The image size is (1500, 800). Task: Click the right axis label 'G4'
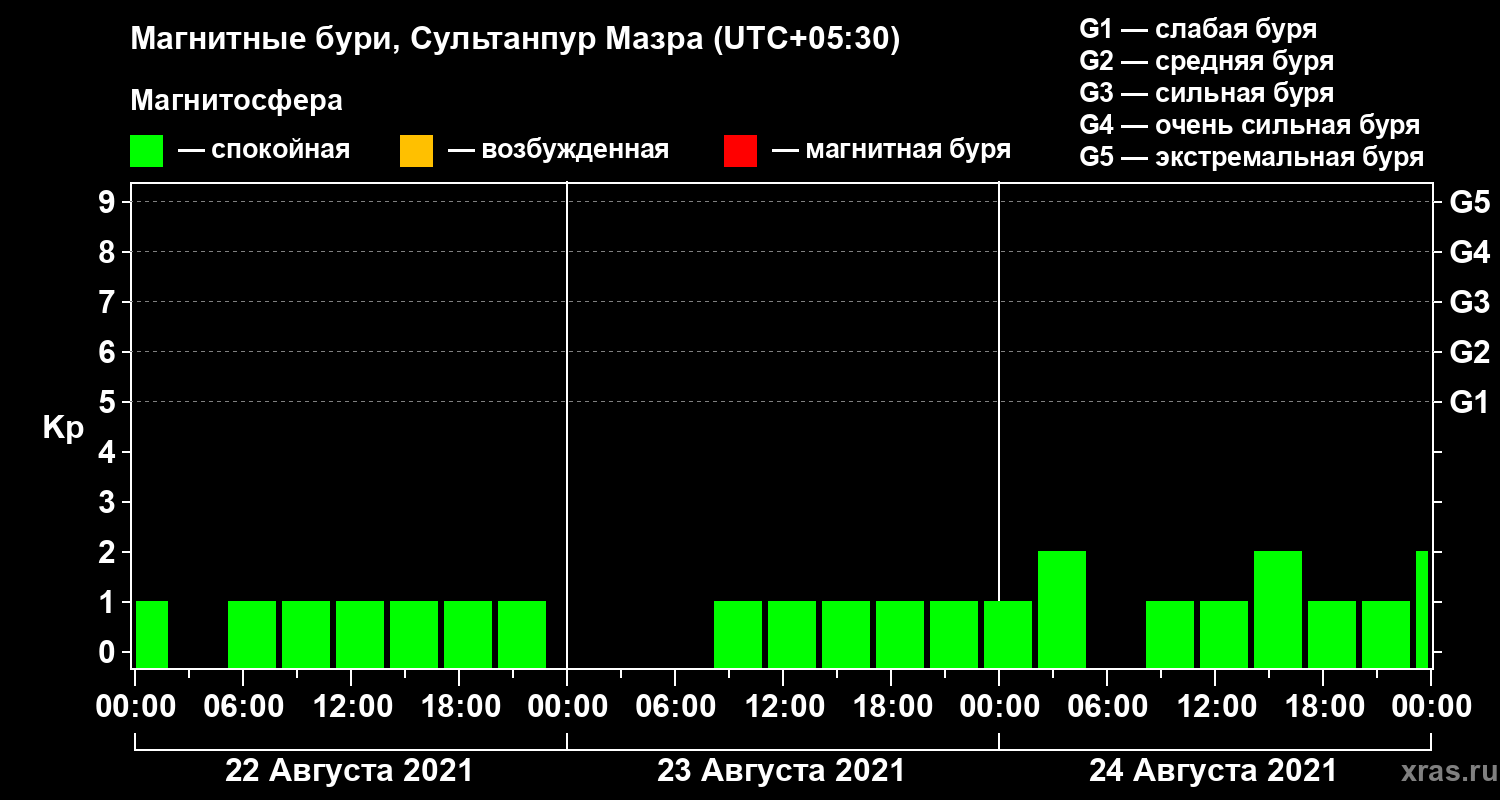(x=1469, y=252)
